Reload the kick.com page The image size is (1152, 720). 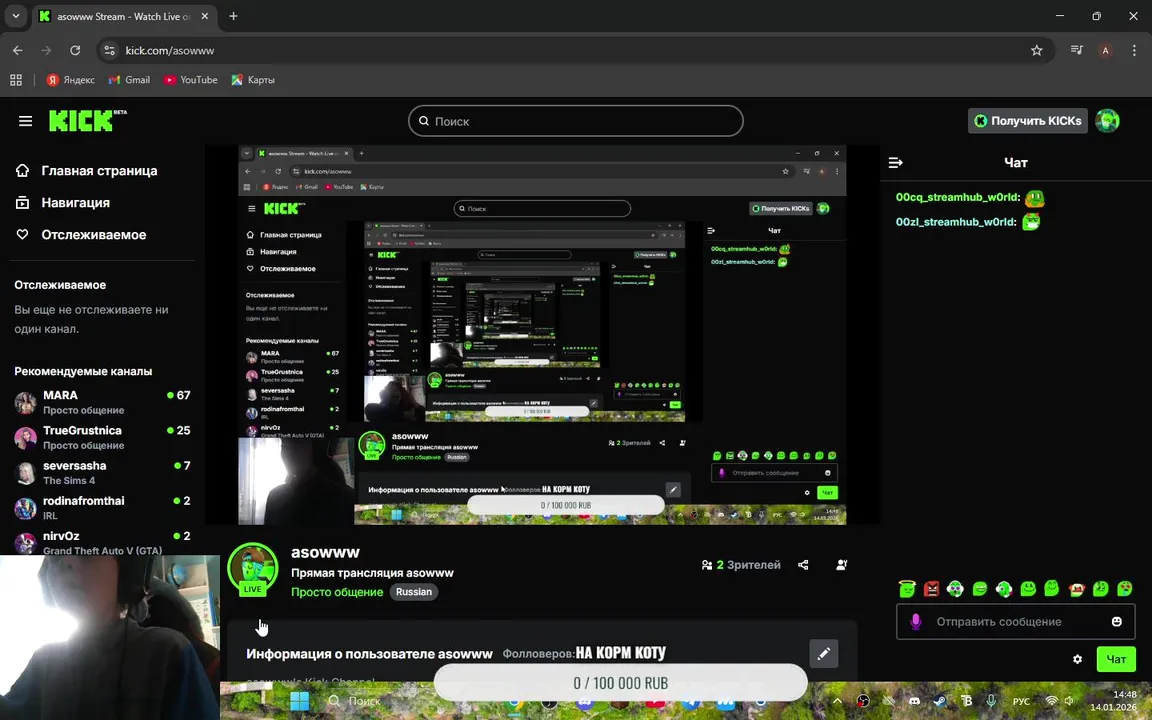pos(75,51)
